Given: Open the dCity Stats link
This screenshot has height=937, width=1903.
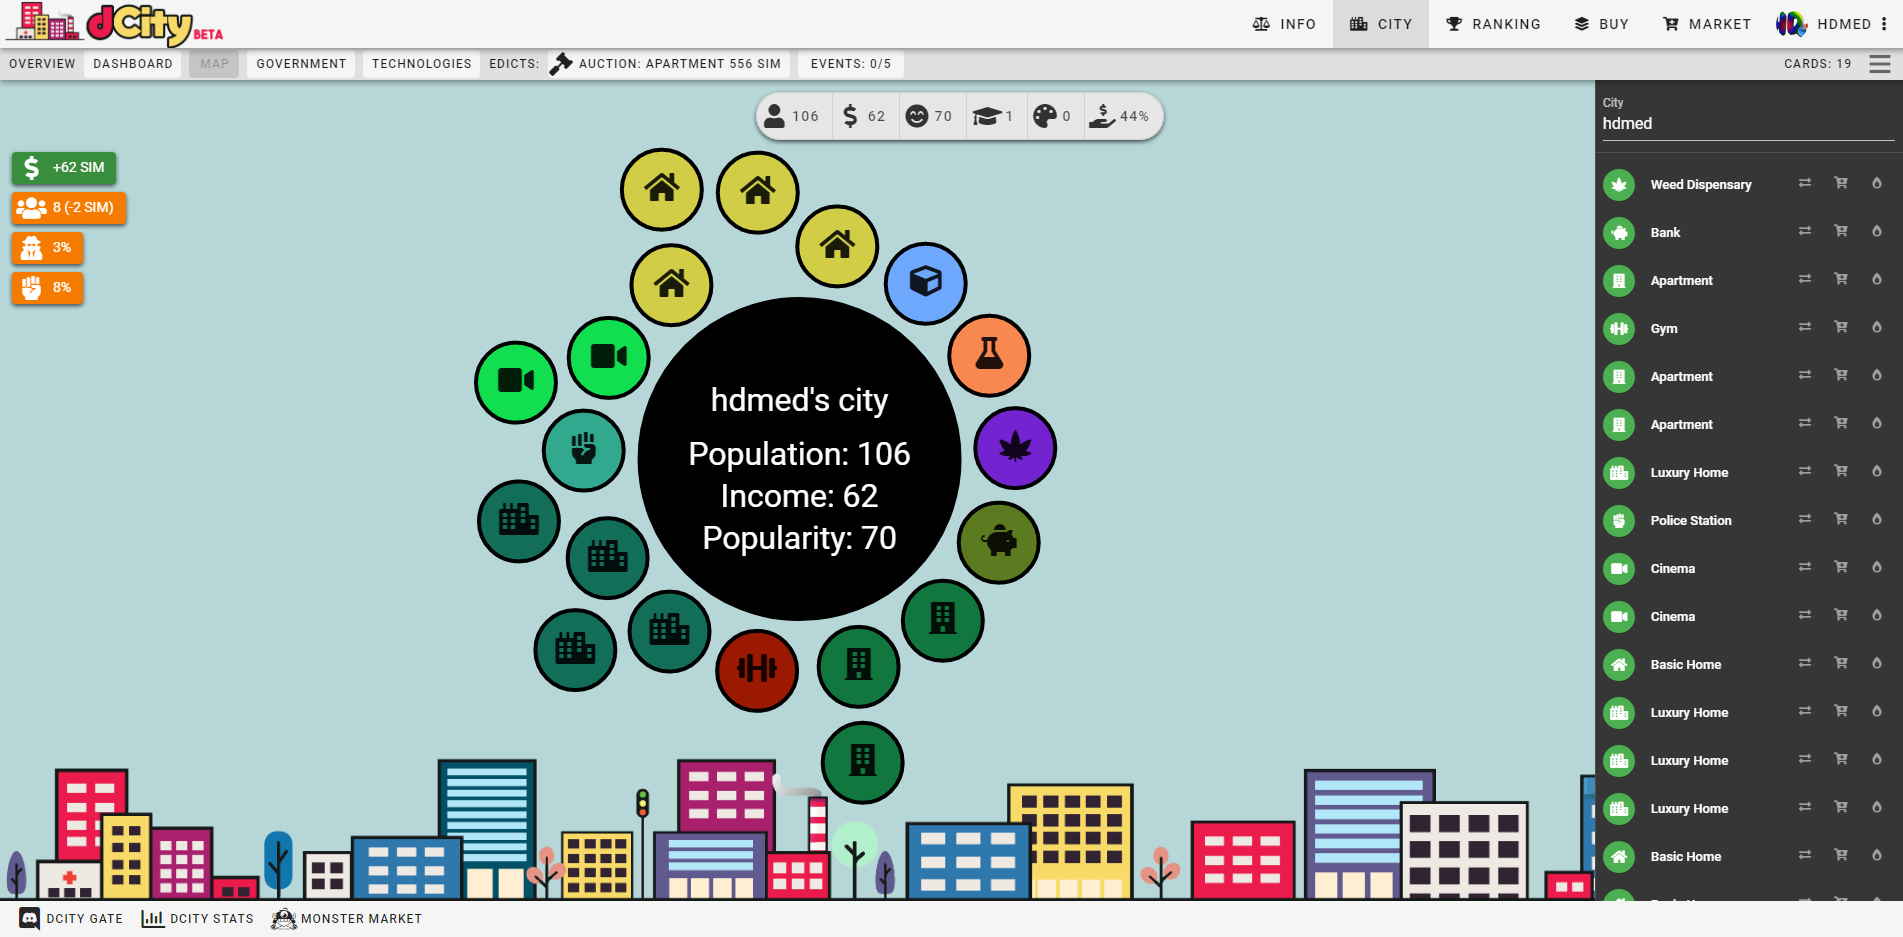Looking at the screenshot, I should point(197,919).
